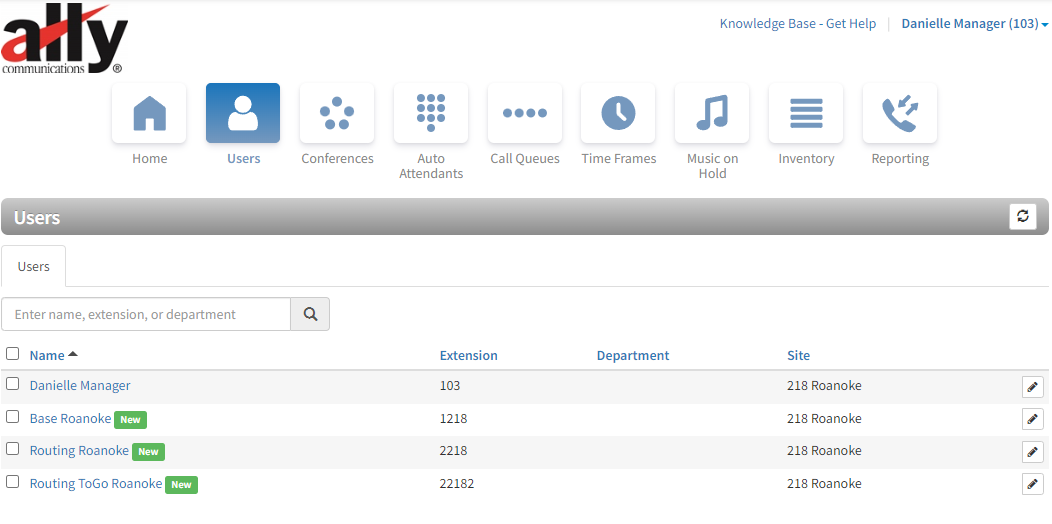Go to Auto Attendants keypad icon
Screen dimensions: 1052x524
[x=431, y=113]
